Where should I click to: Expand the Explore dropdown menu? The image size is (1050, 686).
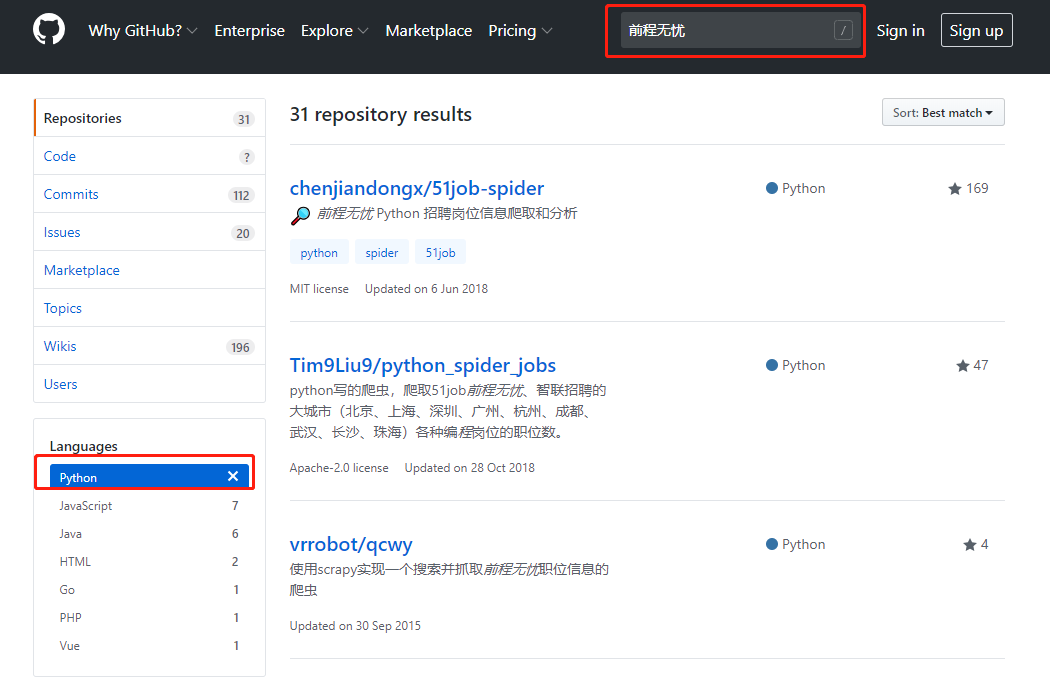click(x=334, y=31)
